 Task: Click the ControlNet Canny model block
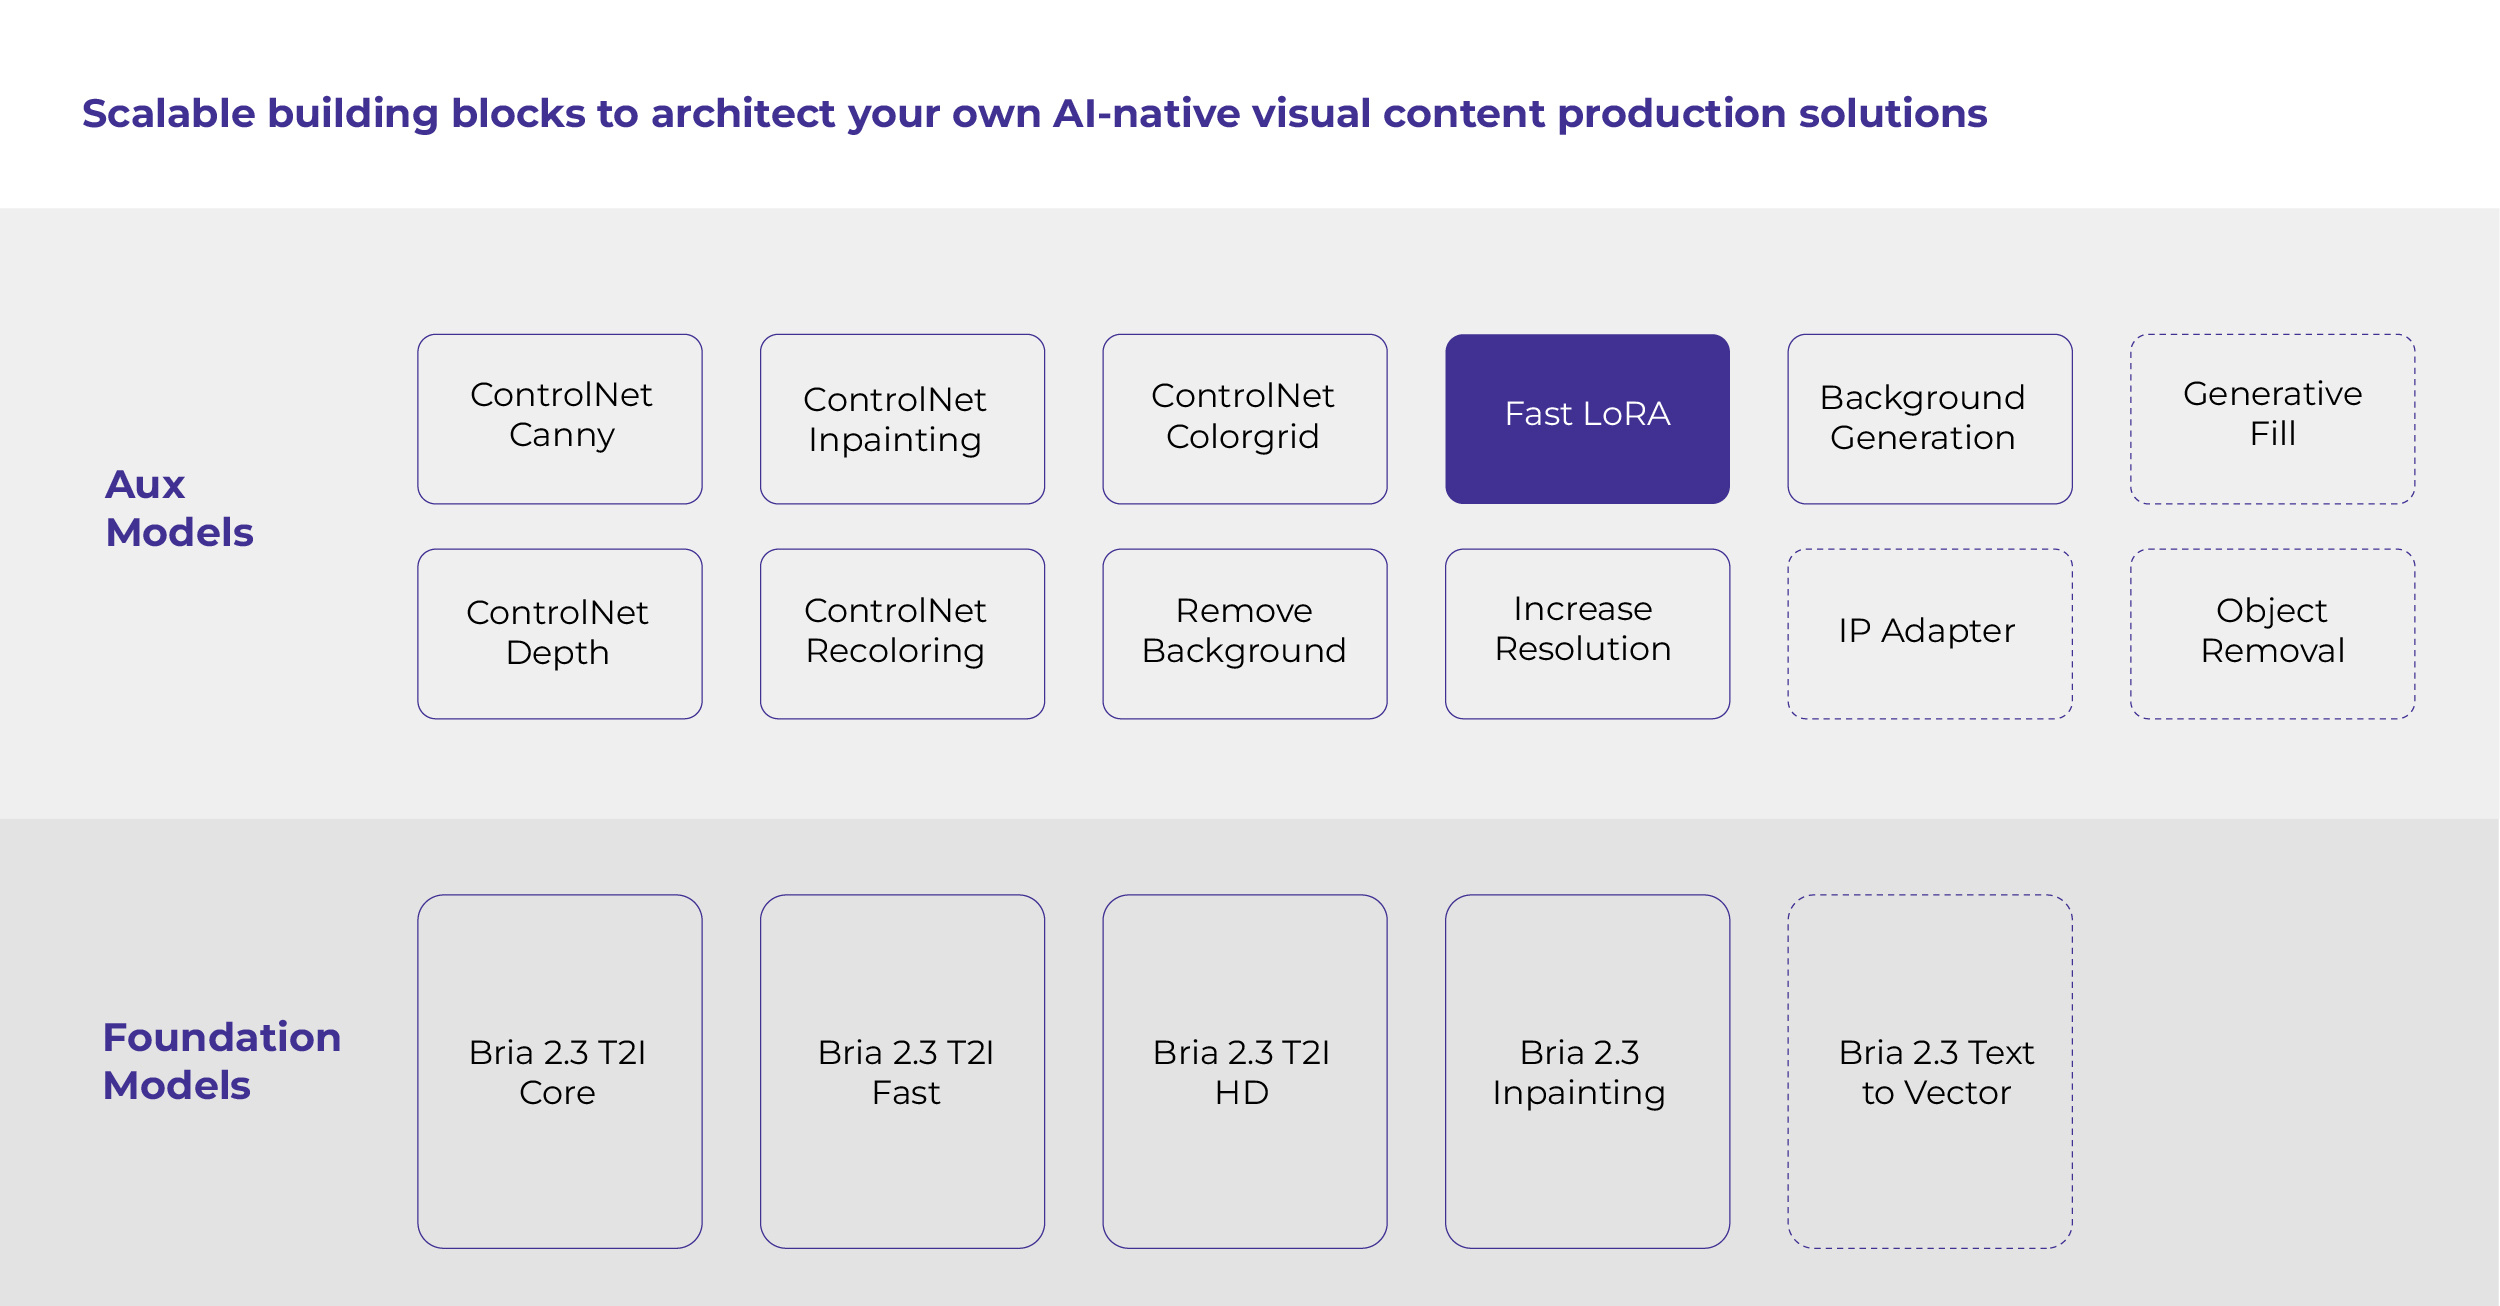(560, 416)
